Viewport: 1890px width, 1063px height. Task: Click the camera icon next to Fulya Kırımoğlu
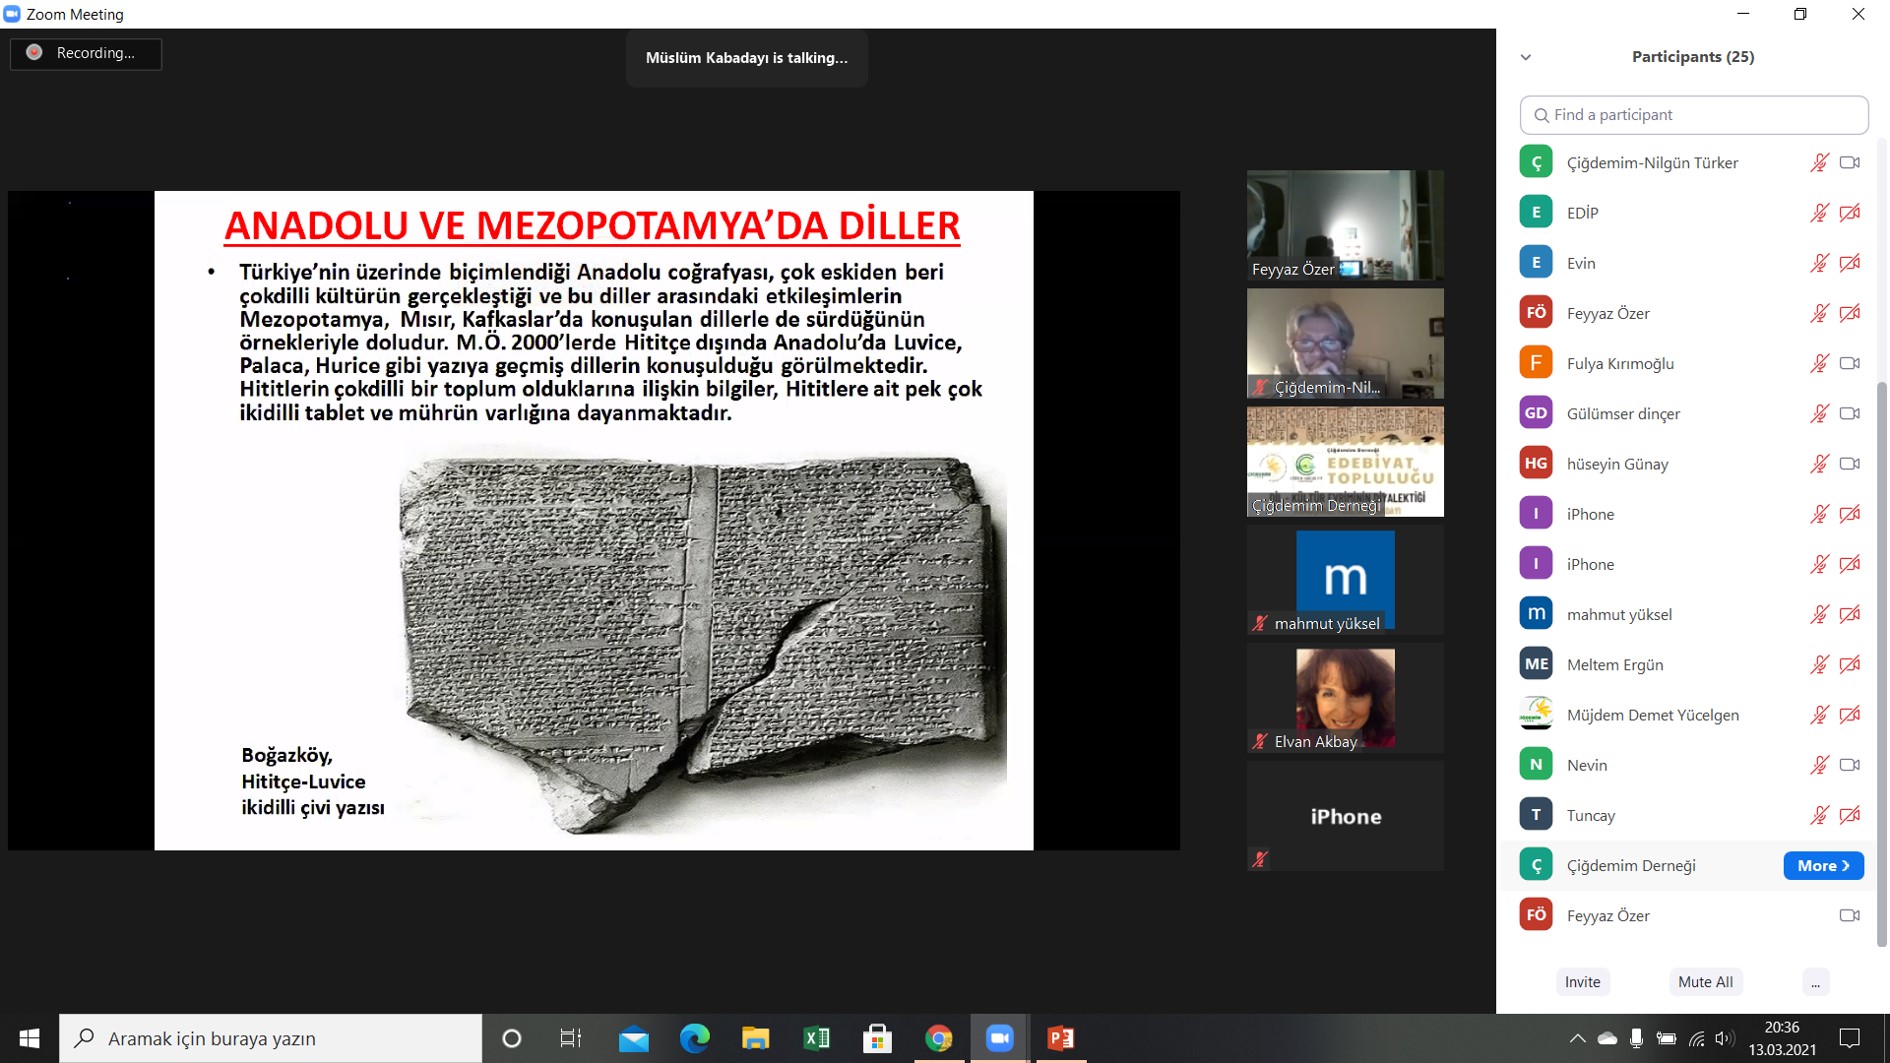[1849, 363]
